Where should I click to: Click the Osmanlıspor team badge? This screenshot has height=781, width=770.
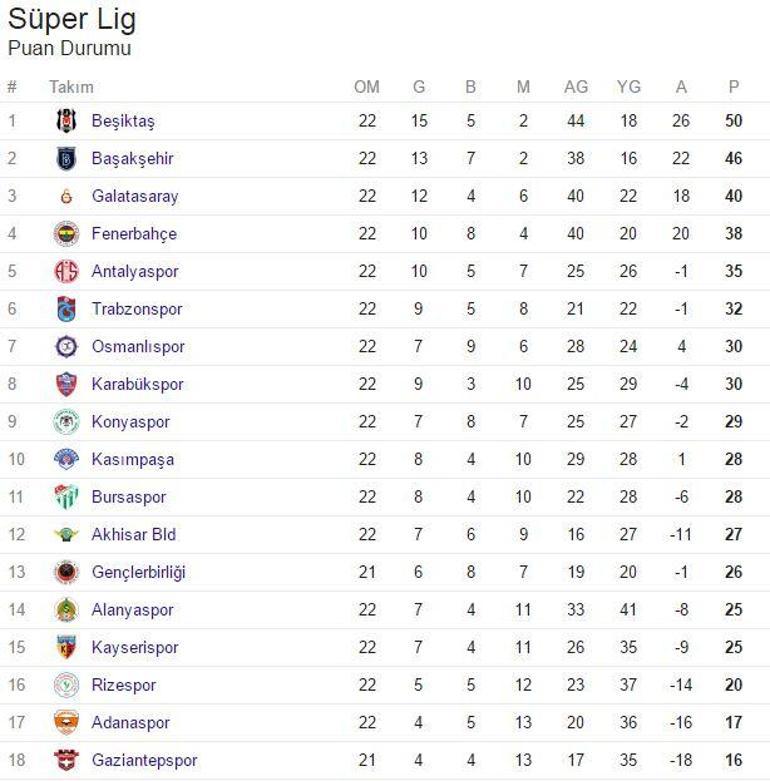pos(66,347)
